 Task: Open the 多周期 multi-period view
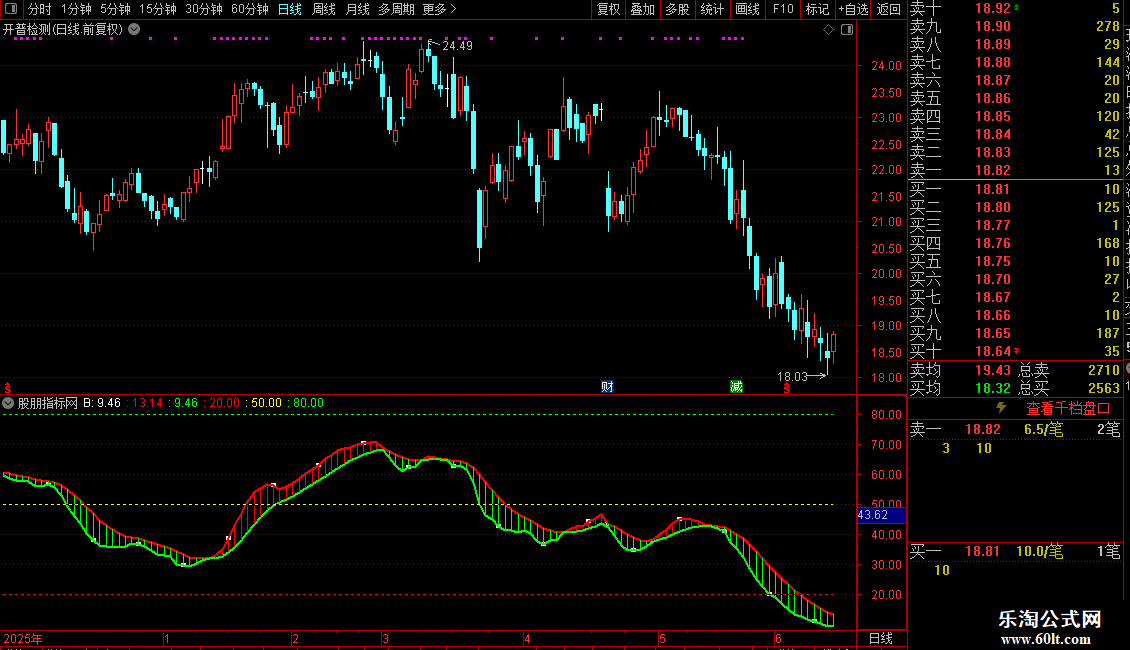396,9
